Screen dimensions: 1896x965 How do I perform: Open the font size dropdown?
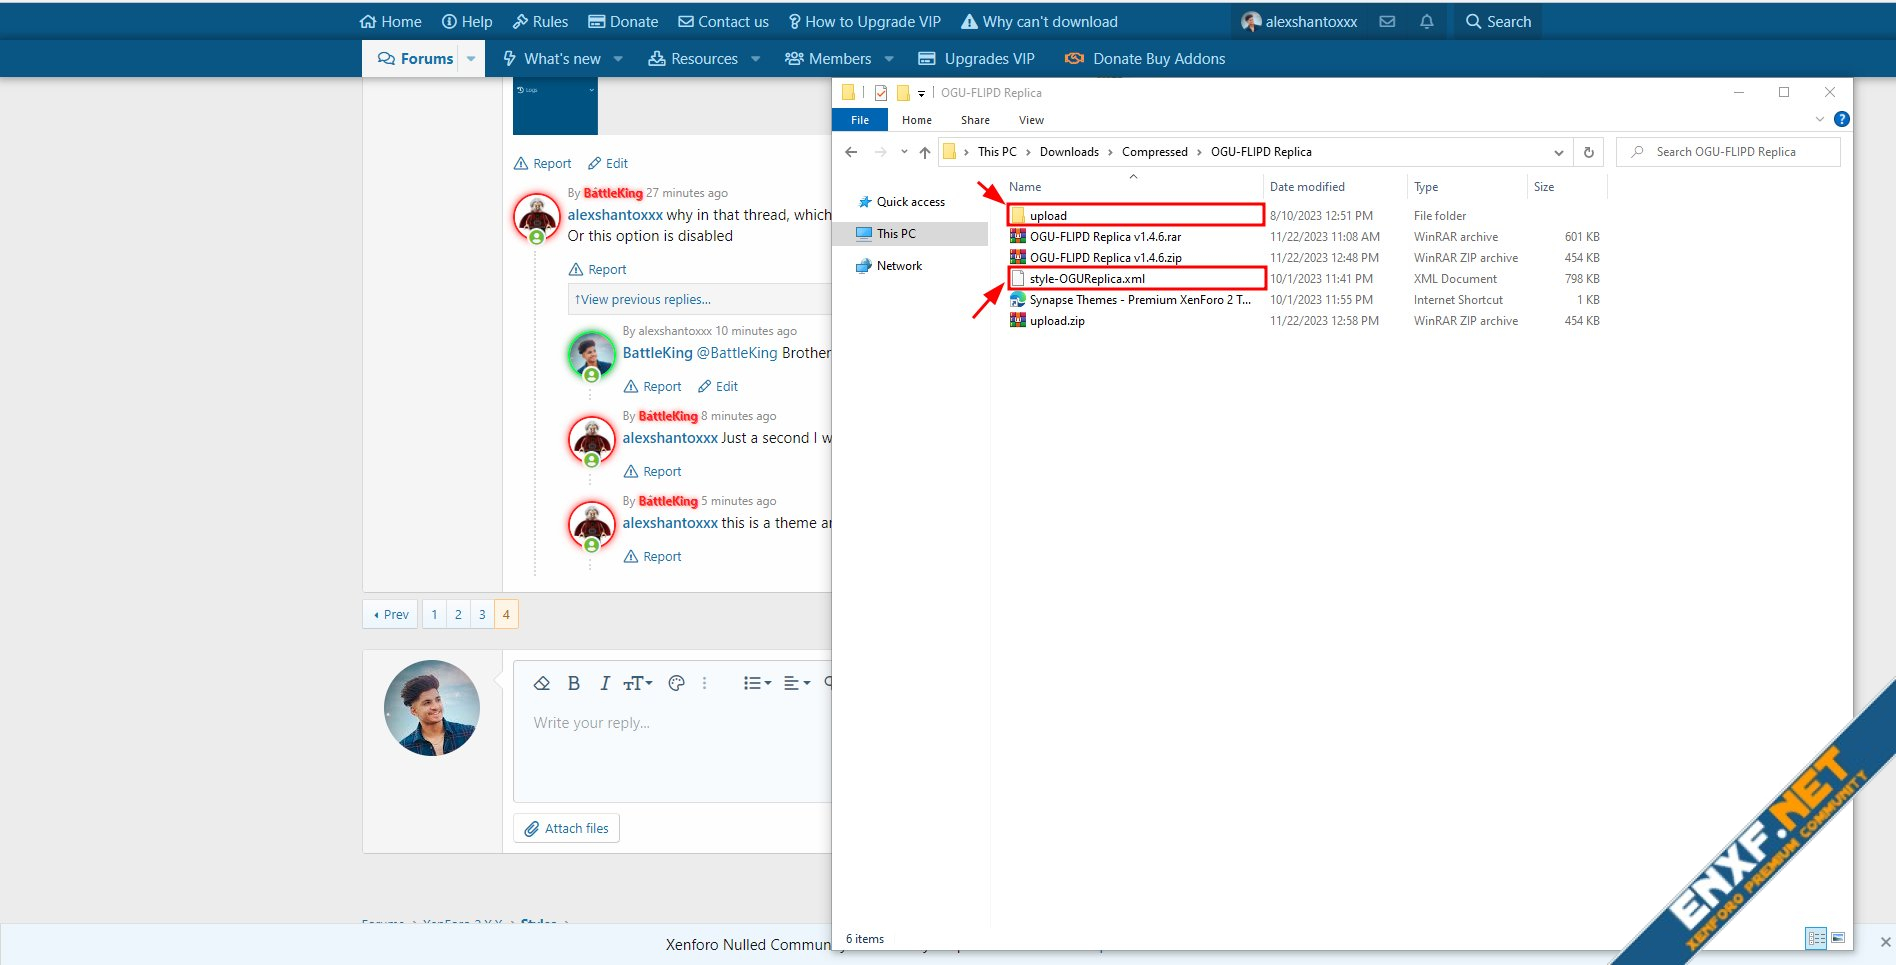pyautogui.click(x=637, y=683)
